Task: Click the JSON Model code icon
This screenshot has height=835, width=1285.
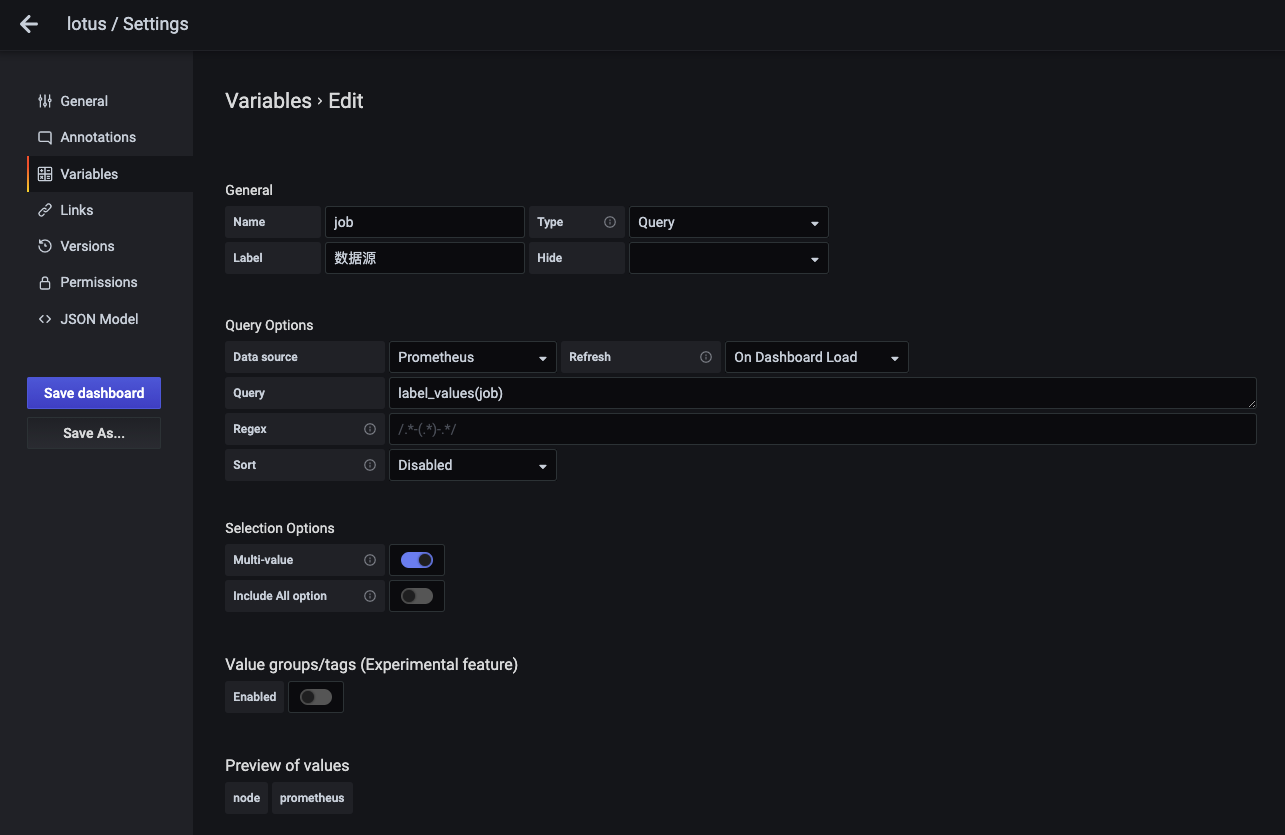Action: pos(44,319)
